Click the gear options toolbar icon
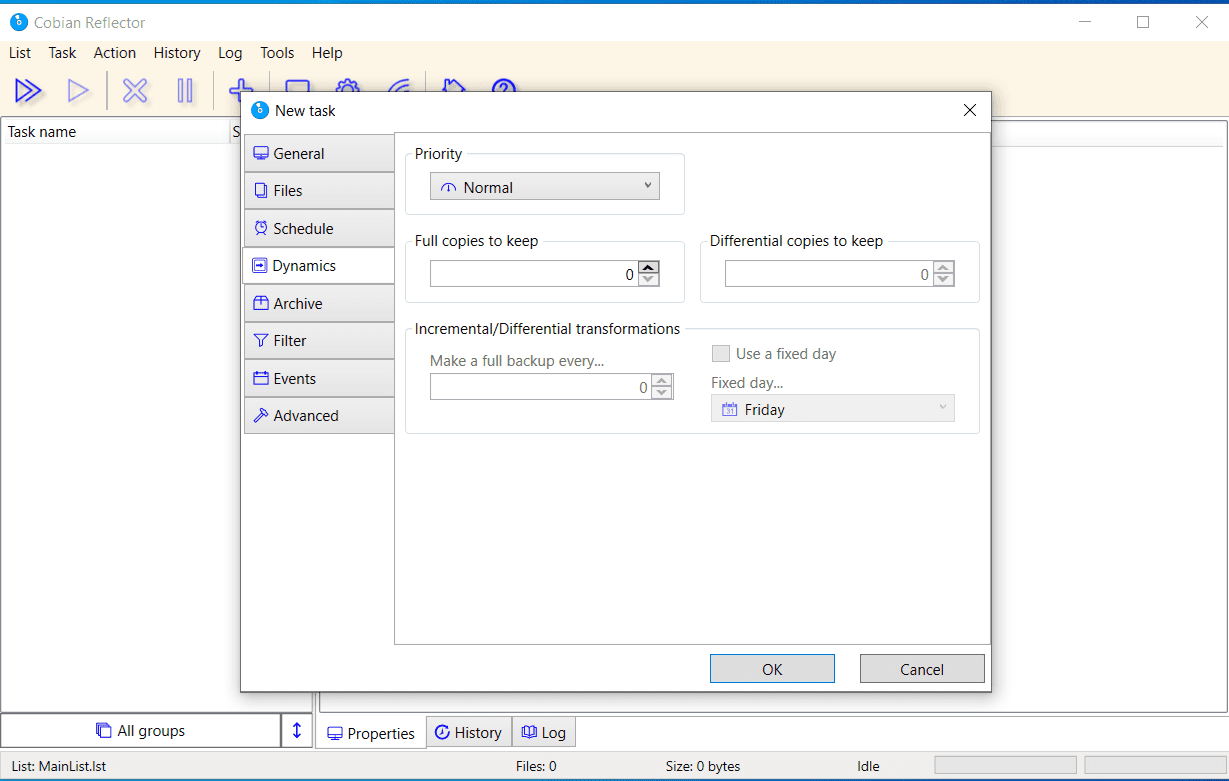The image size is (1229, 781). [347, 86]
